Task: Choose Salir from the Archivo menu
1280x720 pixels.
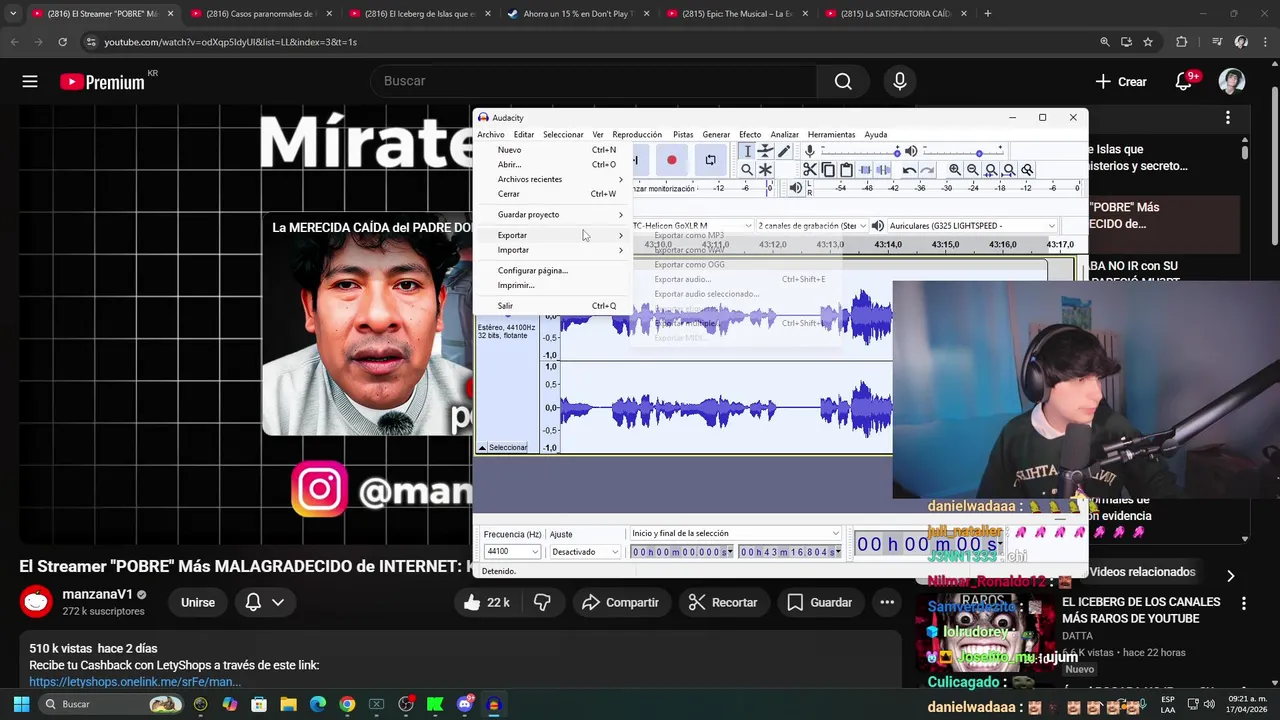Action: click(554, 306)
